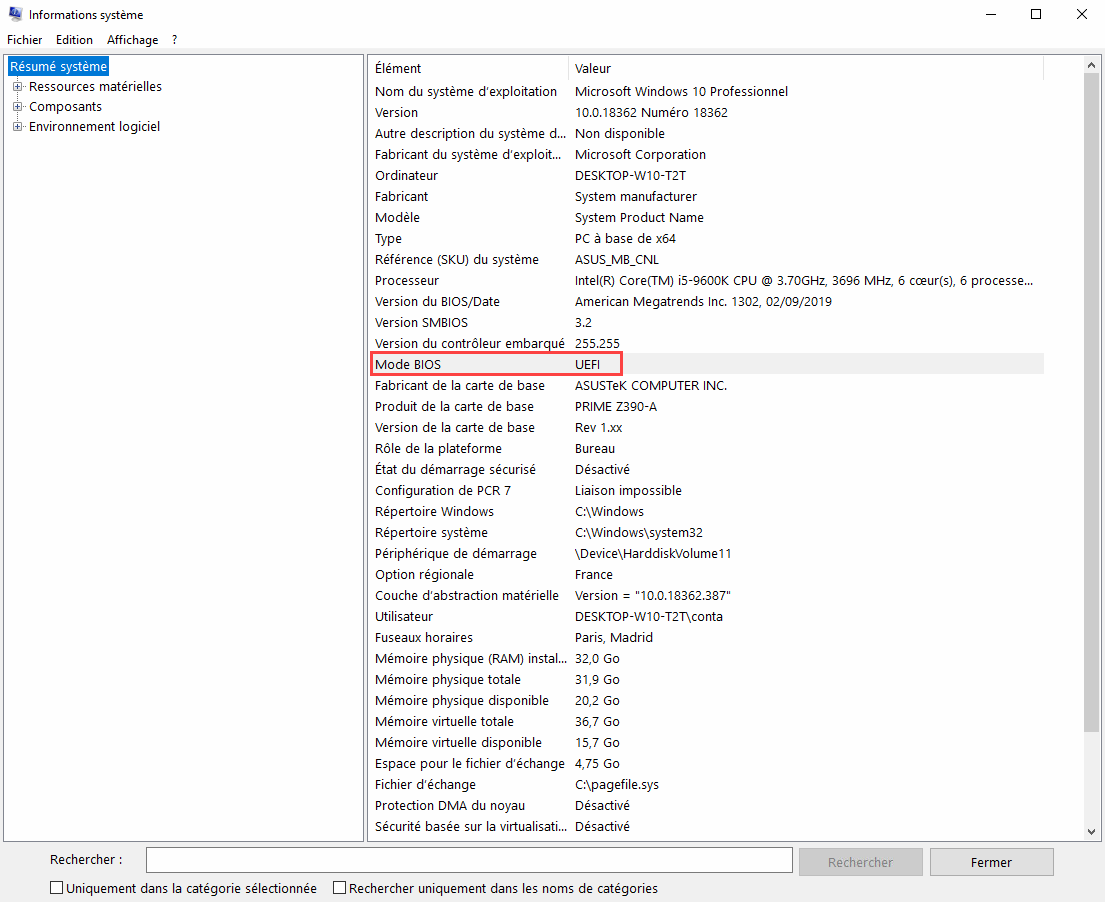Select the Utilisateur row
The height and width of the screenshot is (902, 1105).
point(707,617)
